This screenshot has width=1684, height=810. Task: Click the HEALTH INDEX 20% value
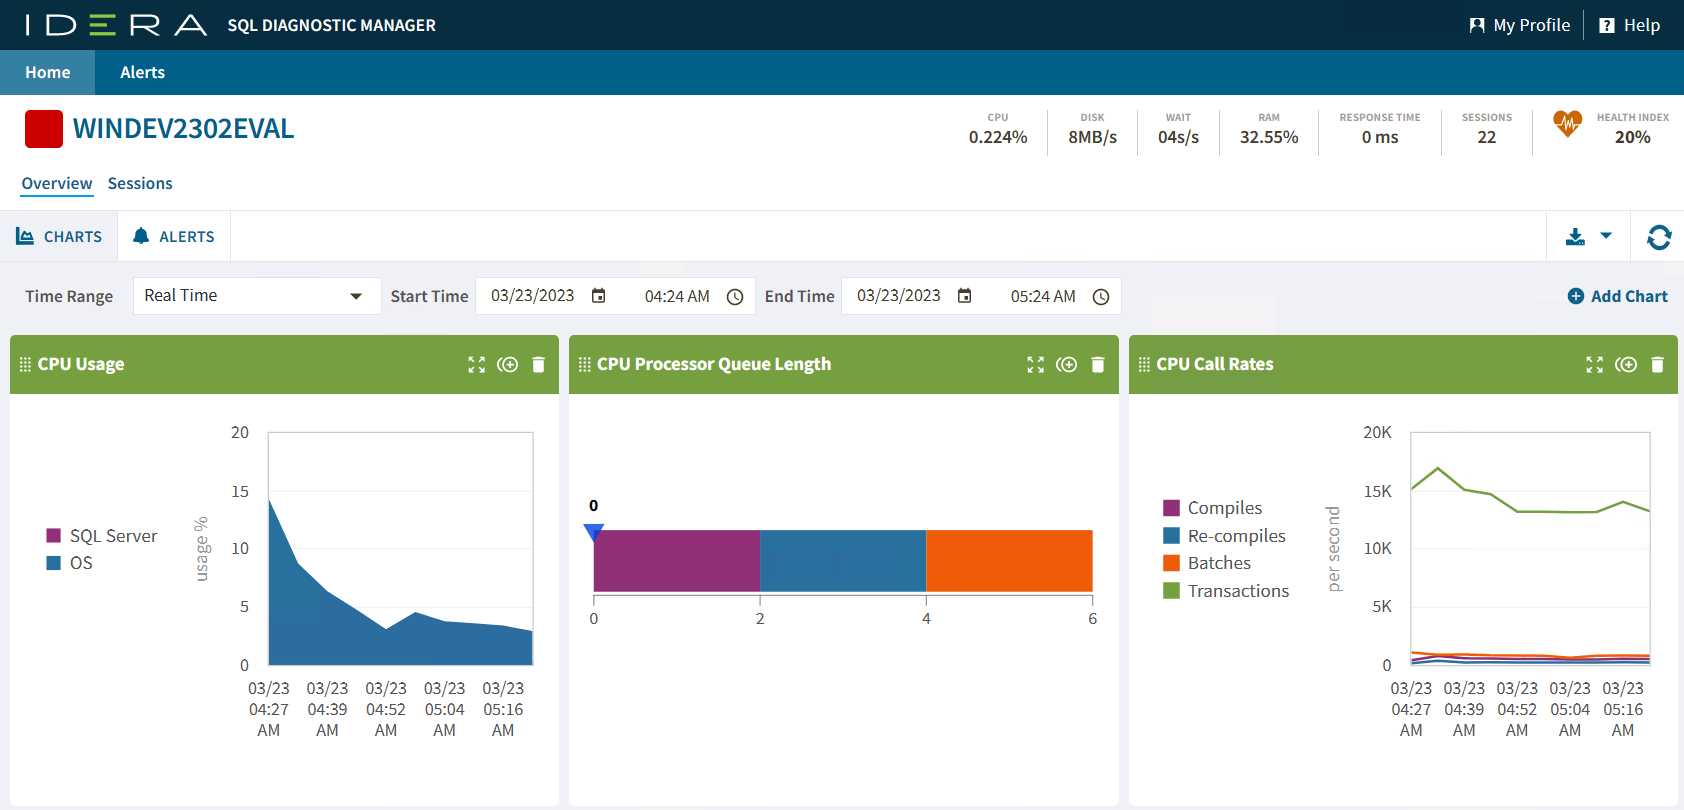click(1633, 138)
